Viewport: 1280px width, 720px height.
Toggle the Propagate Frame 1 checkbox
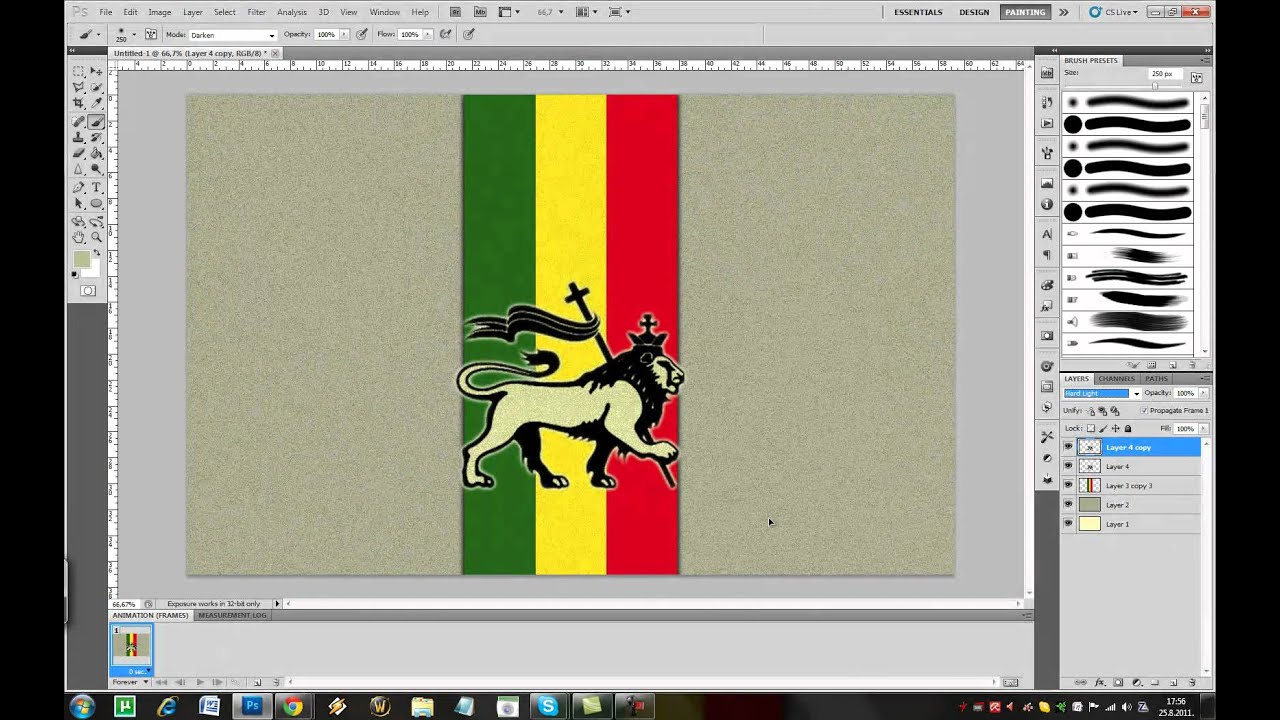coord(1144,411)
